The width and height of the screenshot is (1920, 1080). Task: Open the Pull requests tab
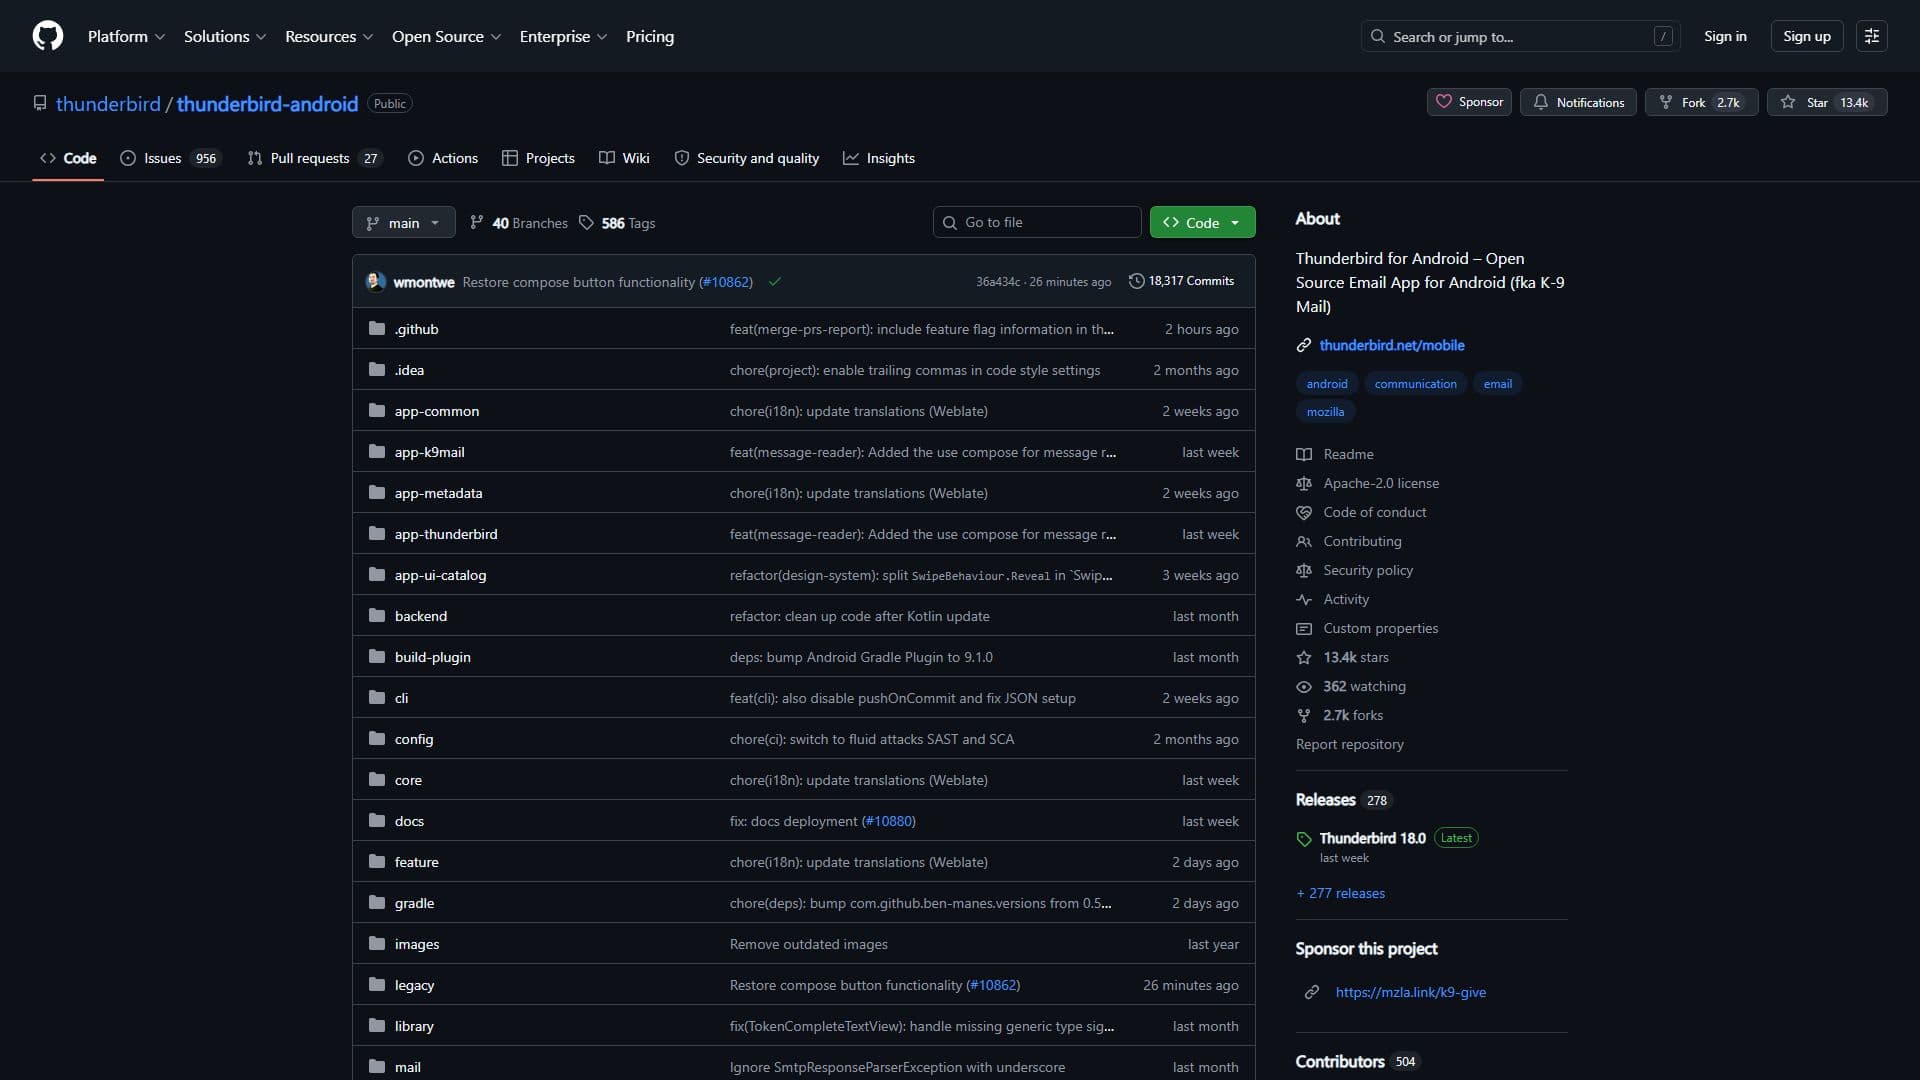315,158
